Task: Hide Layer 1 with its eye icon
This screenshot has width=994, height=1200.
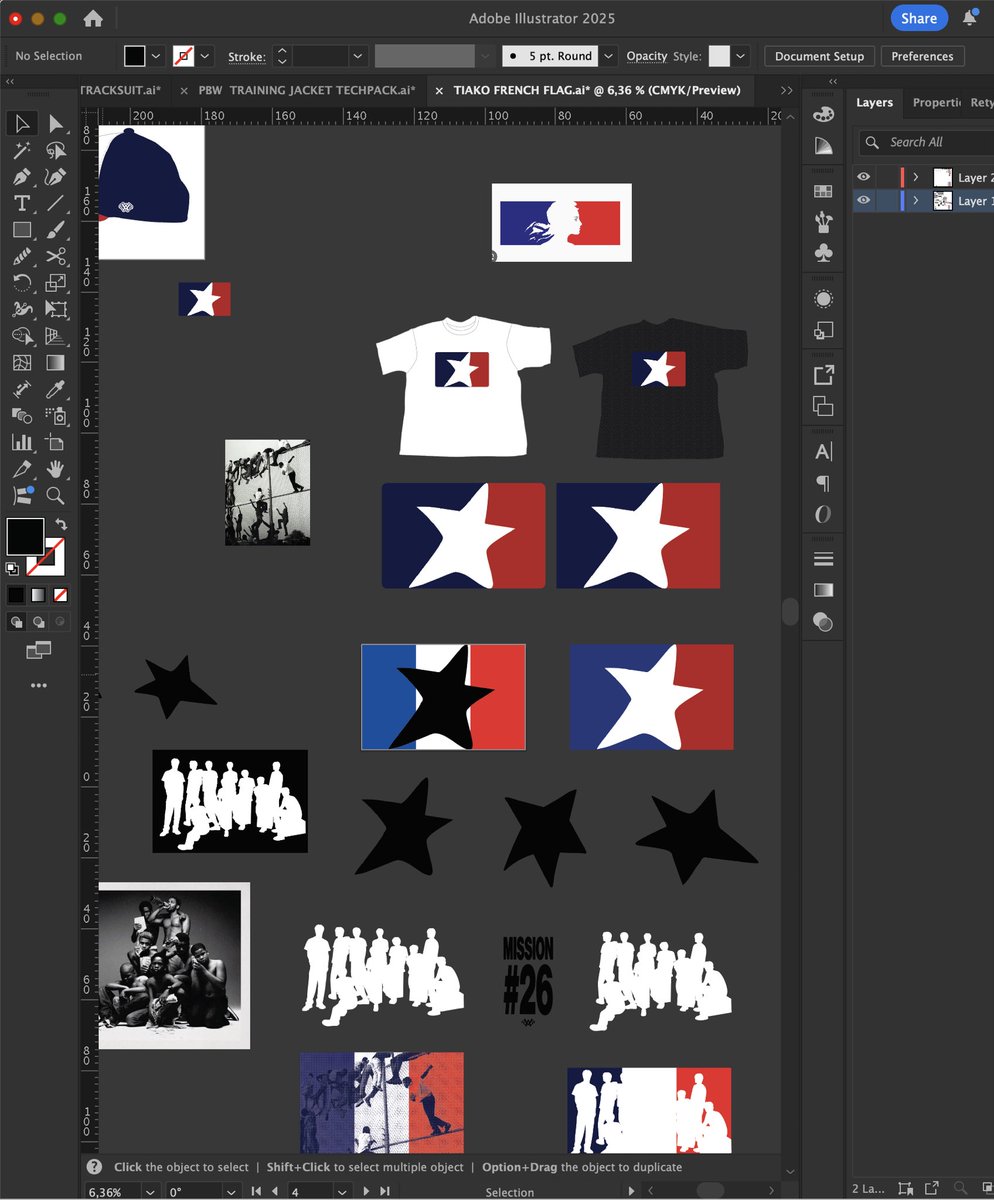Action: 863,201
